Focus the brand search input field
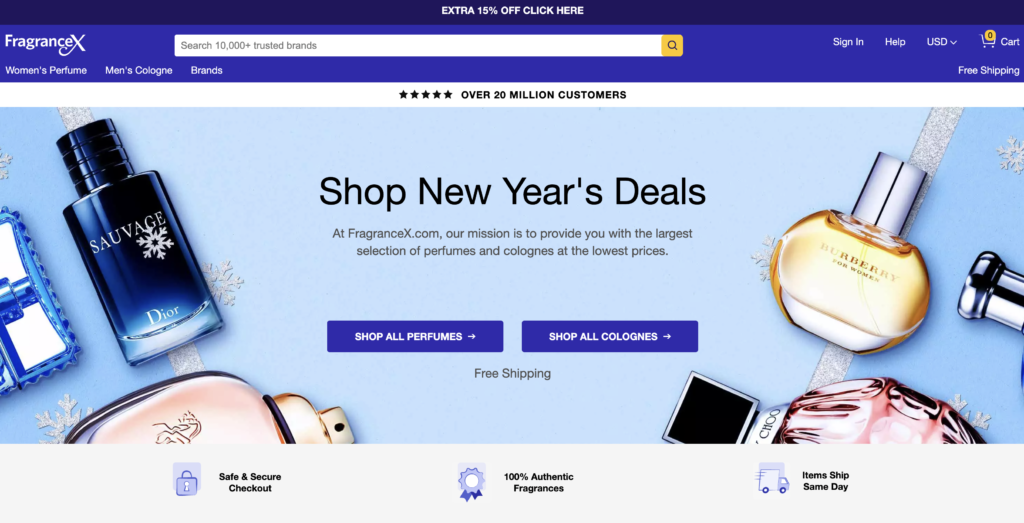1024x523 pixels. (x=418, y=46)
